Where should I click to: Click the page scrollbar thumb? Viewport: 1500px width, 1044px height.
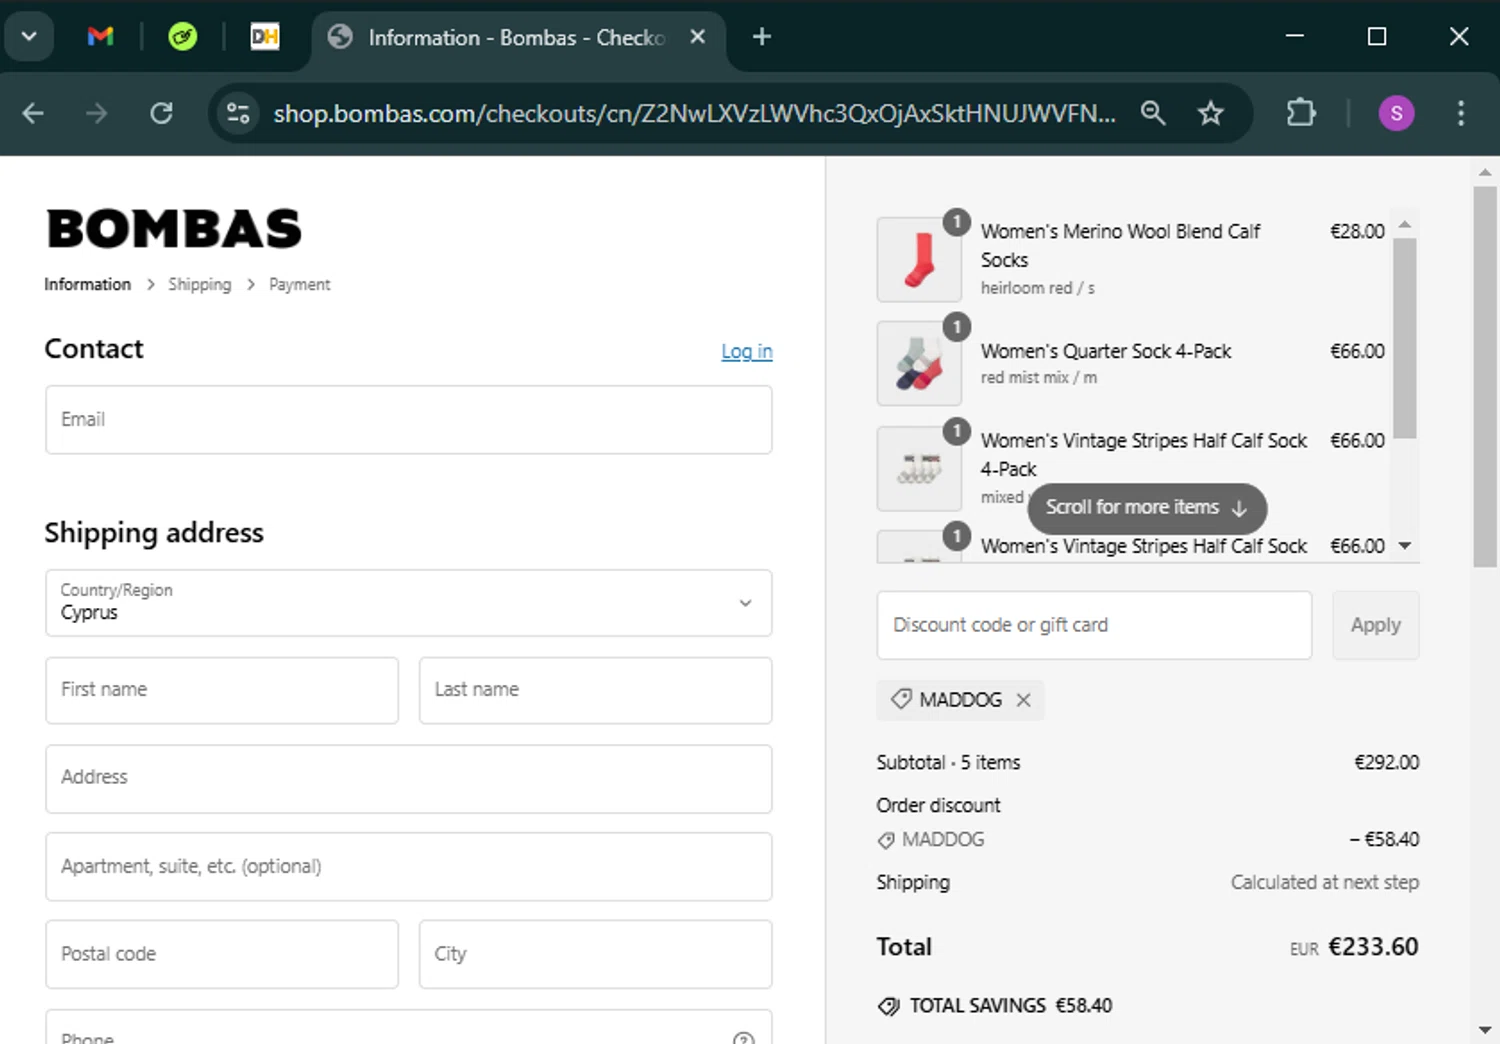click(1485, 377)
